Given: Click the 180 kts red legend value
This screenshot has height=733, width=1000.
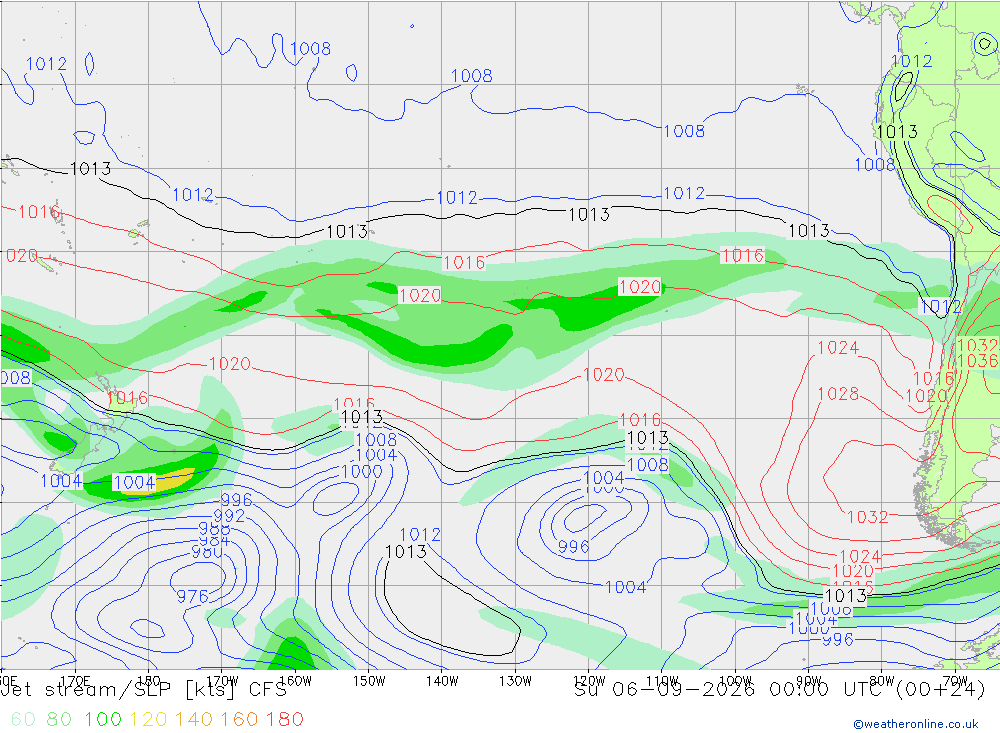Looking at the screenshot, I should [x=284, y=719].
